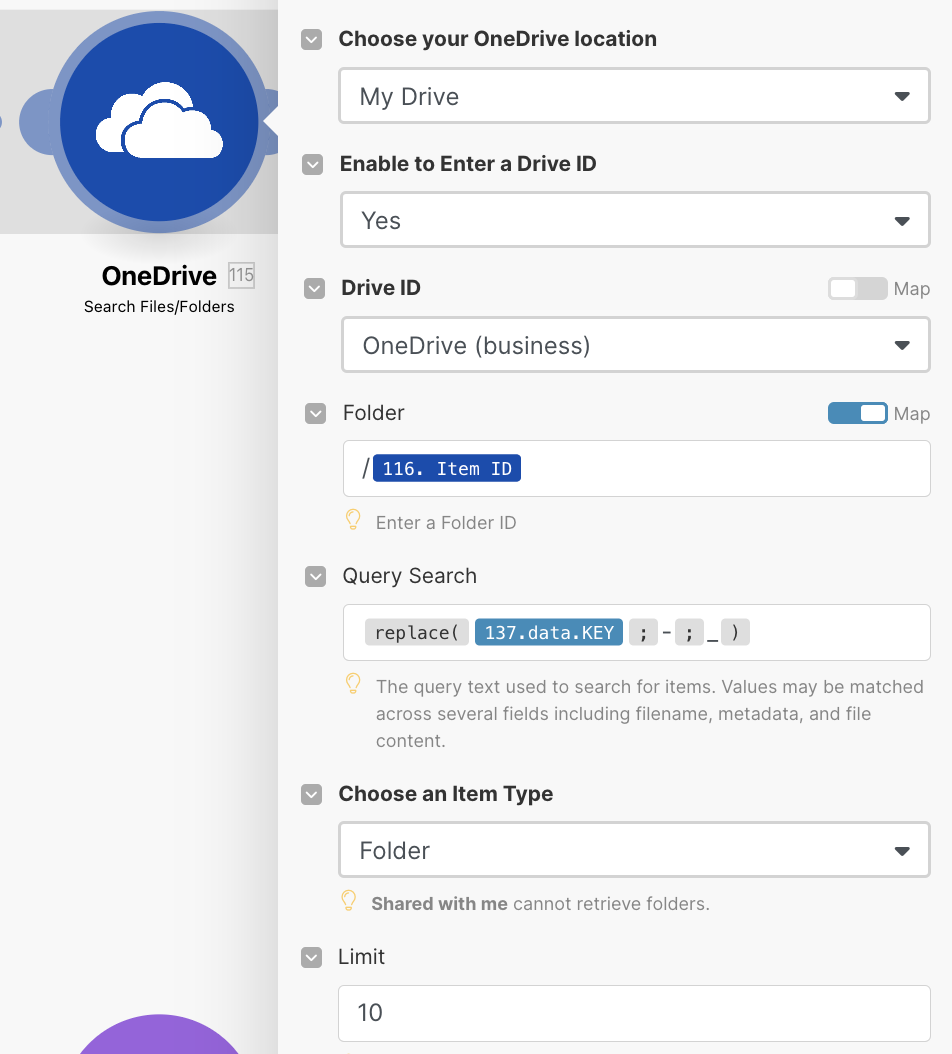The height and width of the screenshot is (1054, 952).
Task: Click the Query Search label
Action: coord(409,576)
